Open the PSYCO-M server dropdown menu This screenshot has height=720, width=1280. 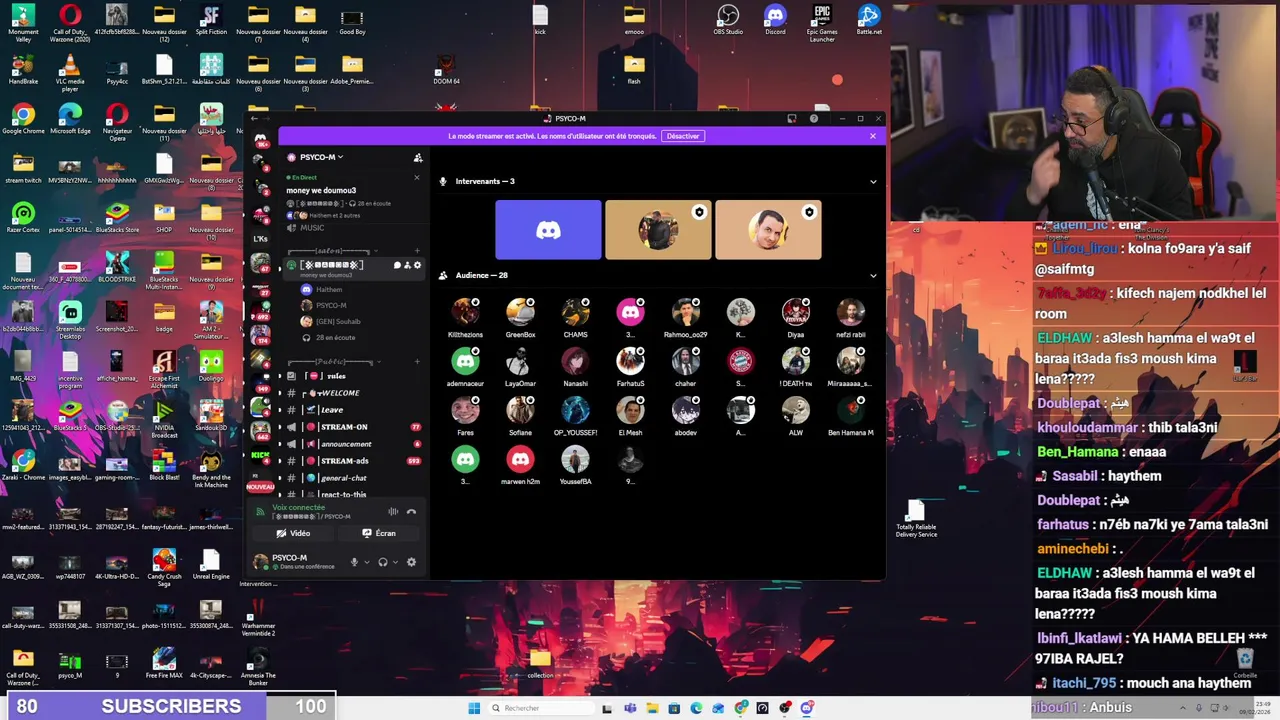point(322,157)
